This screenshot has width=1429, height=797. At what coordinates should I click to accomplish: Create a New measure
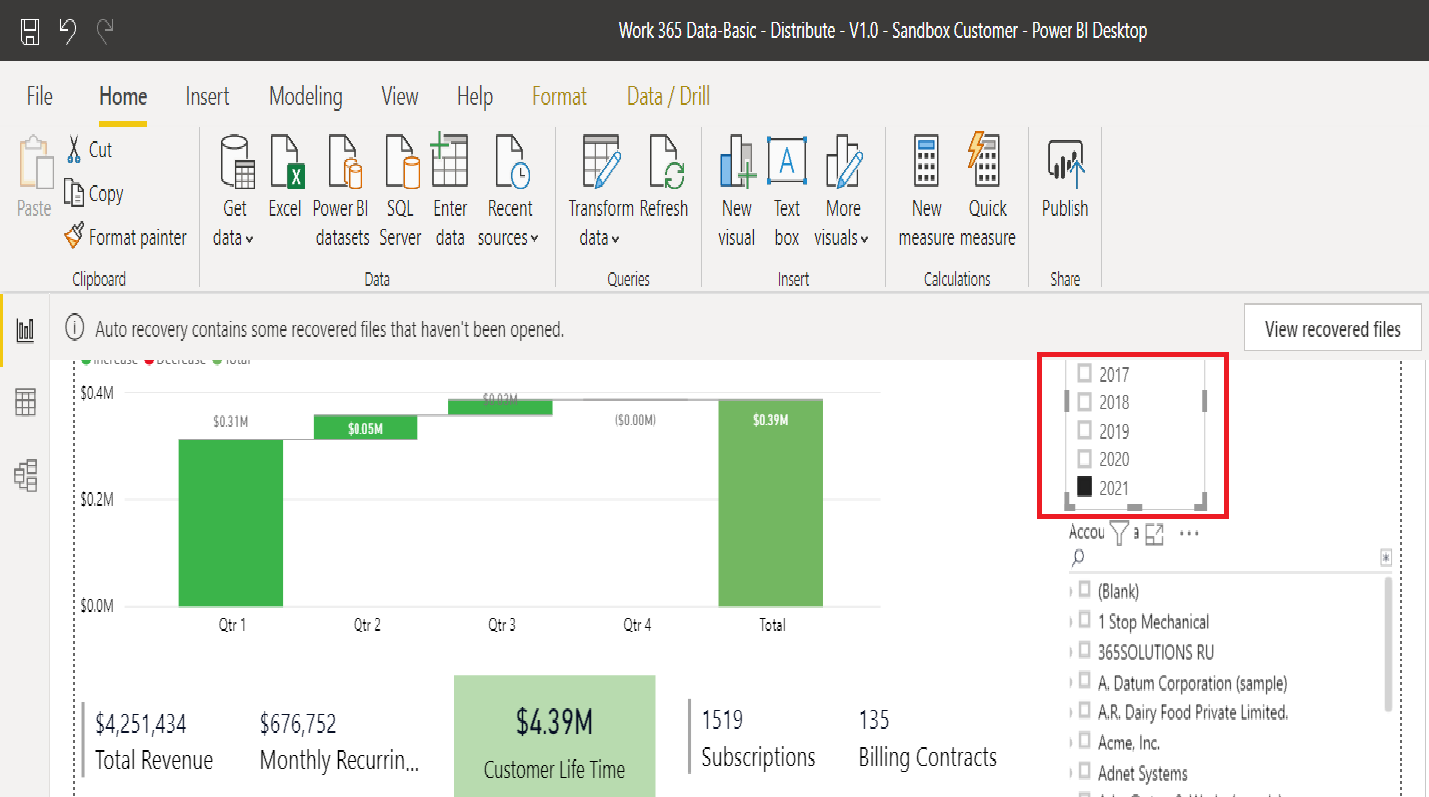pyautogui.click(x=926, y=192)
